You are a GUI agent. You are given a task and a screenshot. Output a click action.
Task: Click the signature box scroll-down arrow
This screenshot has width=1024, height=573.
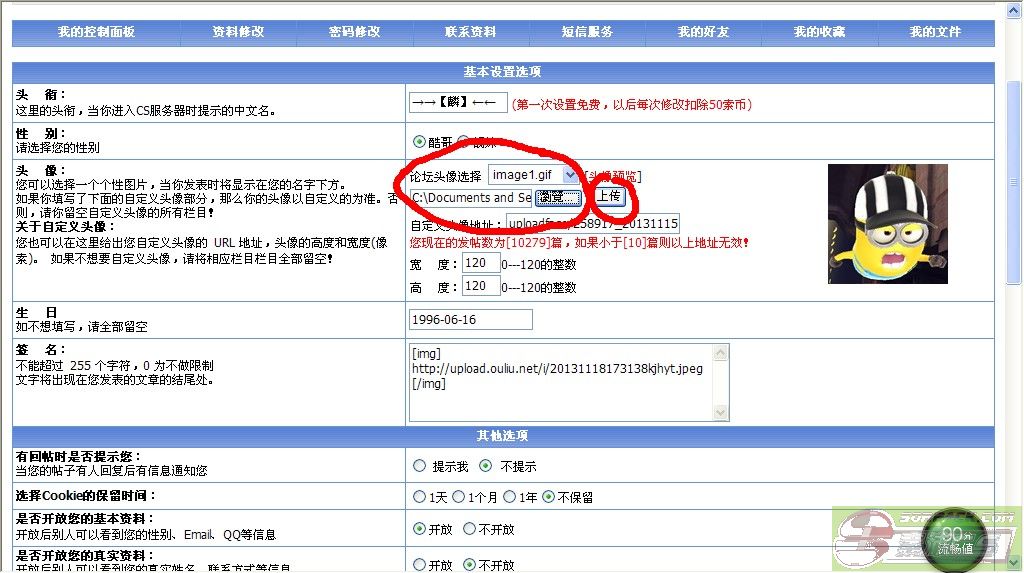point(720,412)
